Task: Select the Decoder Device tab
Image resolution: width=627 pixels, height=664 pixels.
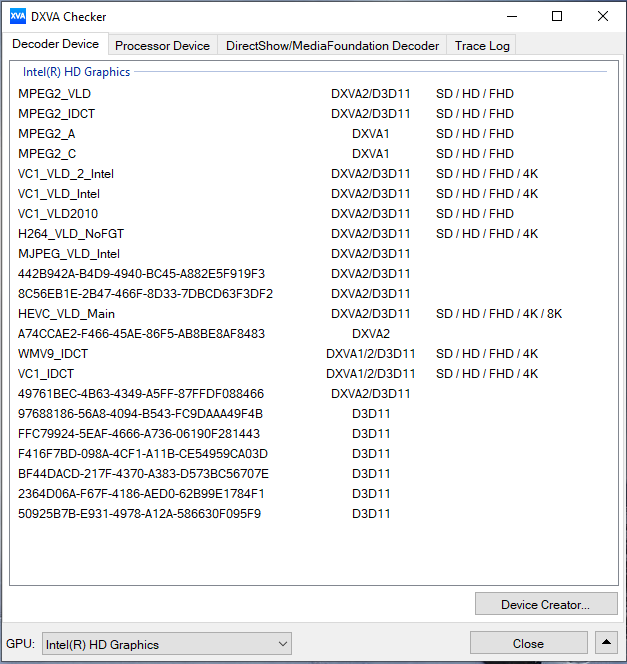Action: point(55,45)
